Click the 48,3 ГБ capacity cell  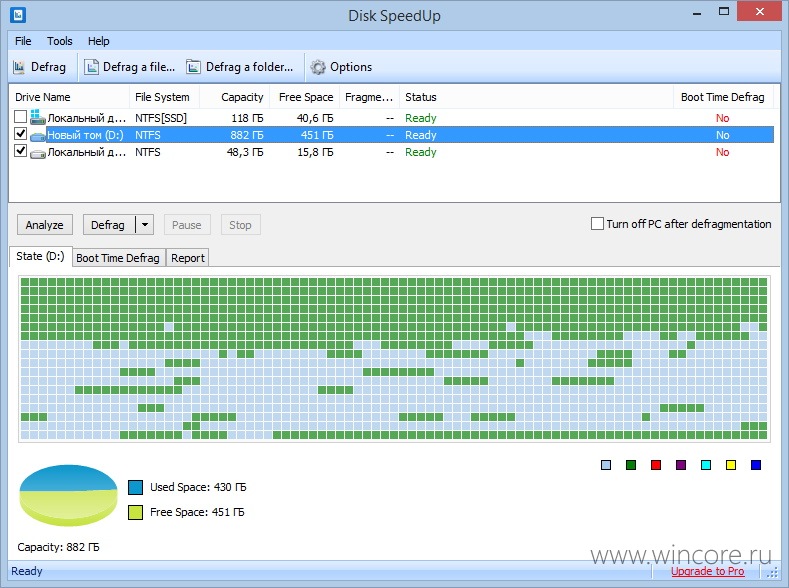(x=245, y=152)
